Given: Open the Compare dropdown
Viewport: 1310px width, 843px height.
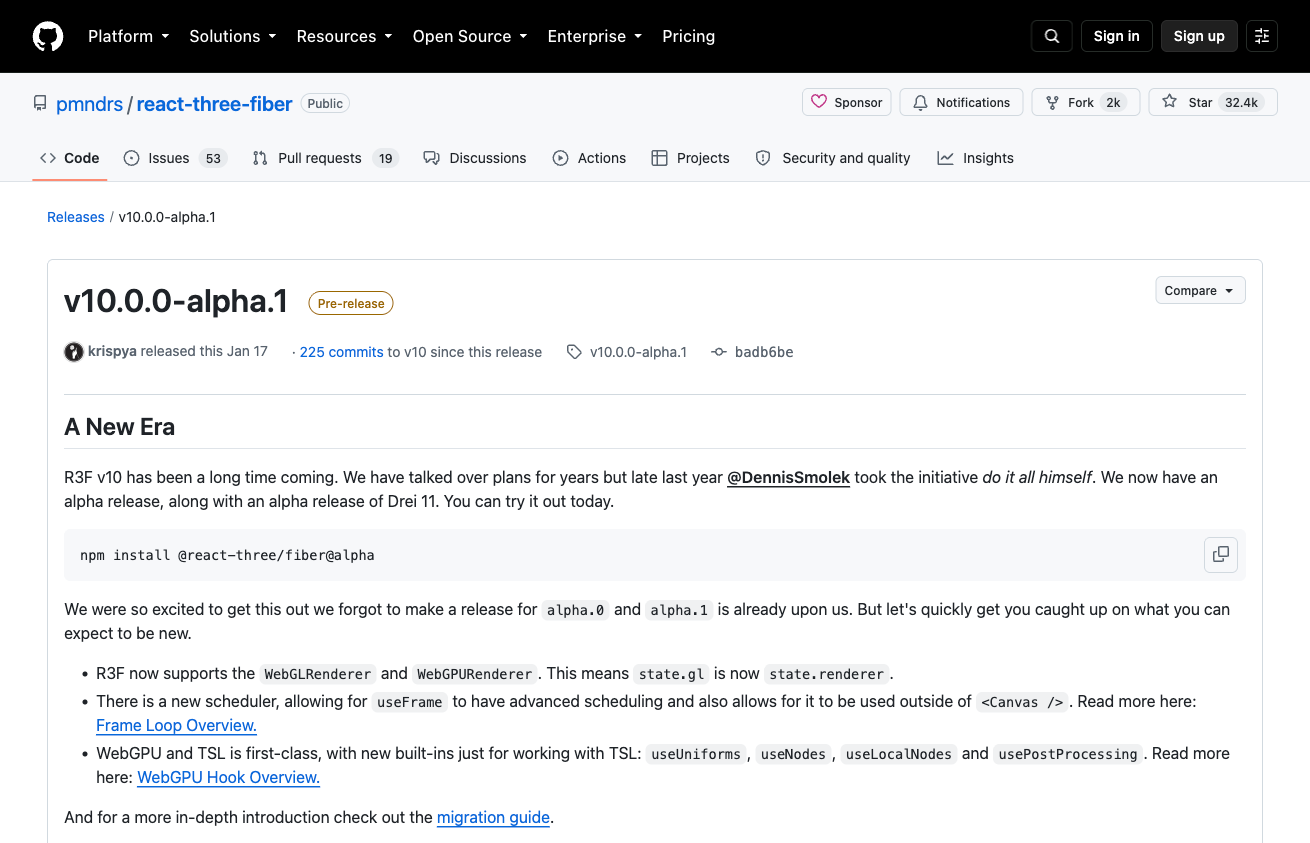Looking at the screenshot, I should point(1200,291).
